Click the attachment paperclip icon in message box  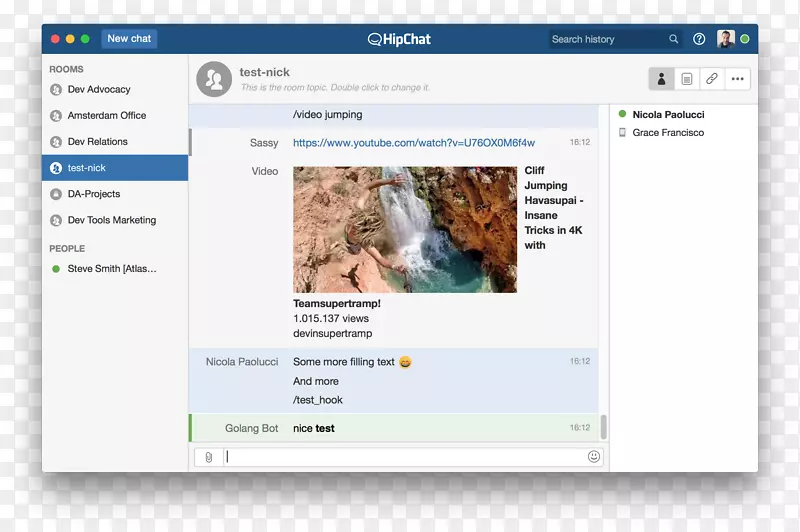(x=209, y=457)
